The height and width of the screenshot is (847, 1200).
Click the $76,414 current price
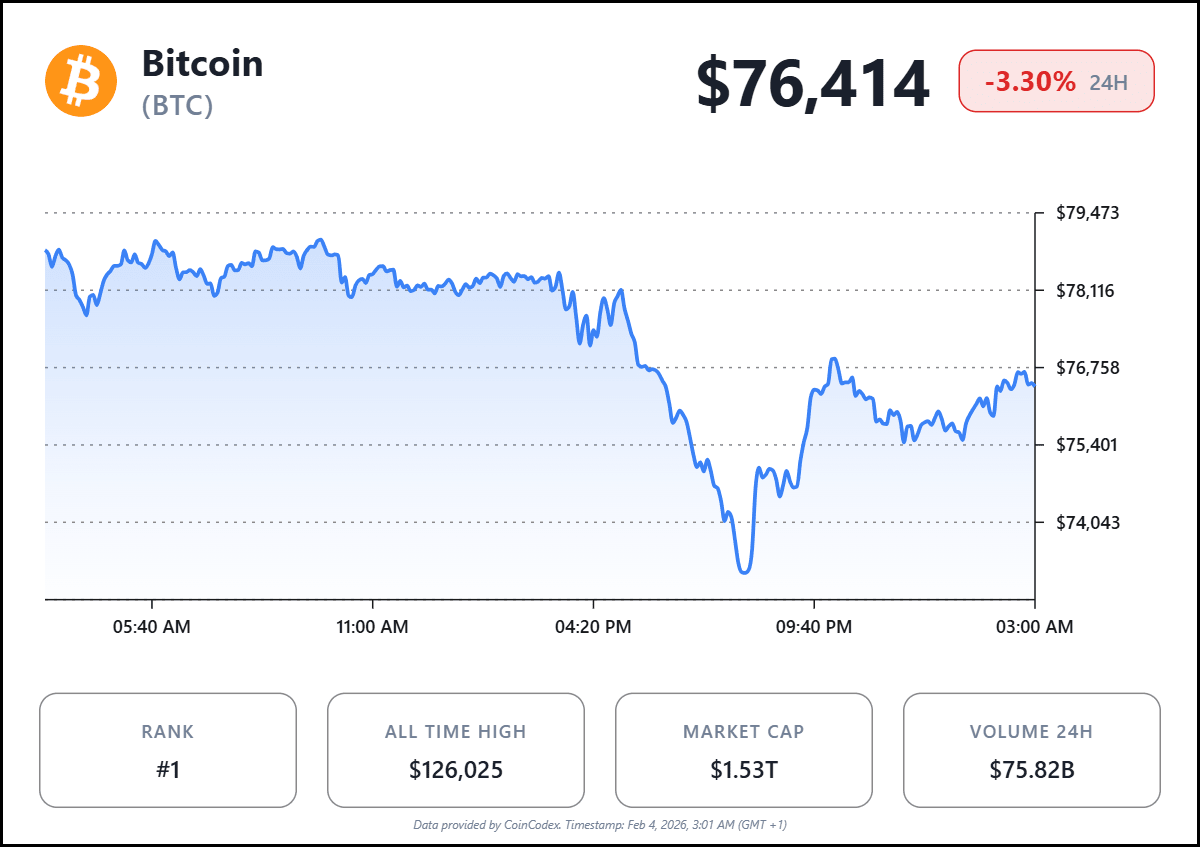pyautogui.click(x=813, y=83)
